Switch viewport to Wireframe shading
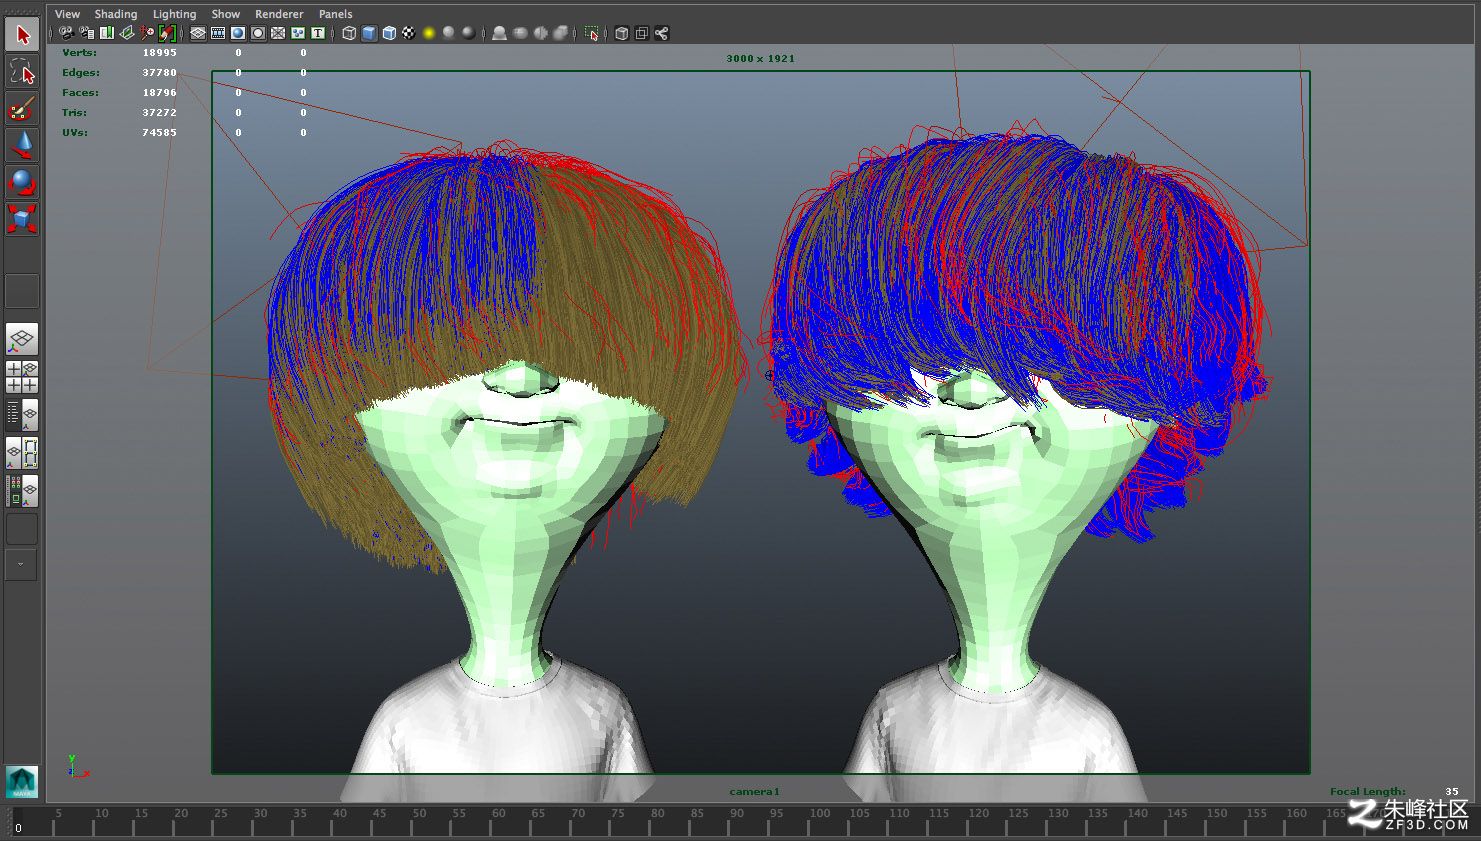Image resolution: width=1481 pixels, height=841 pixels. click(349, 33)
